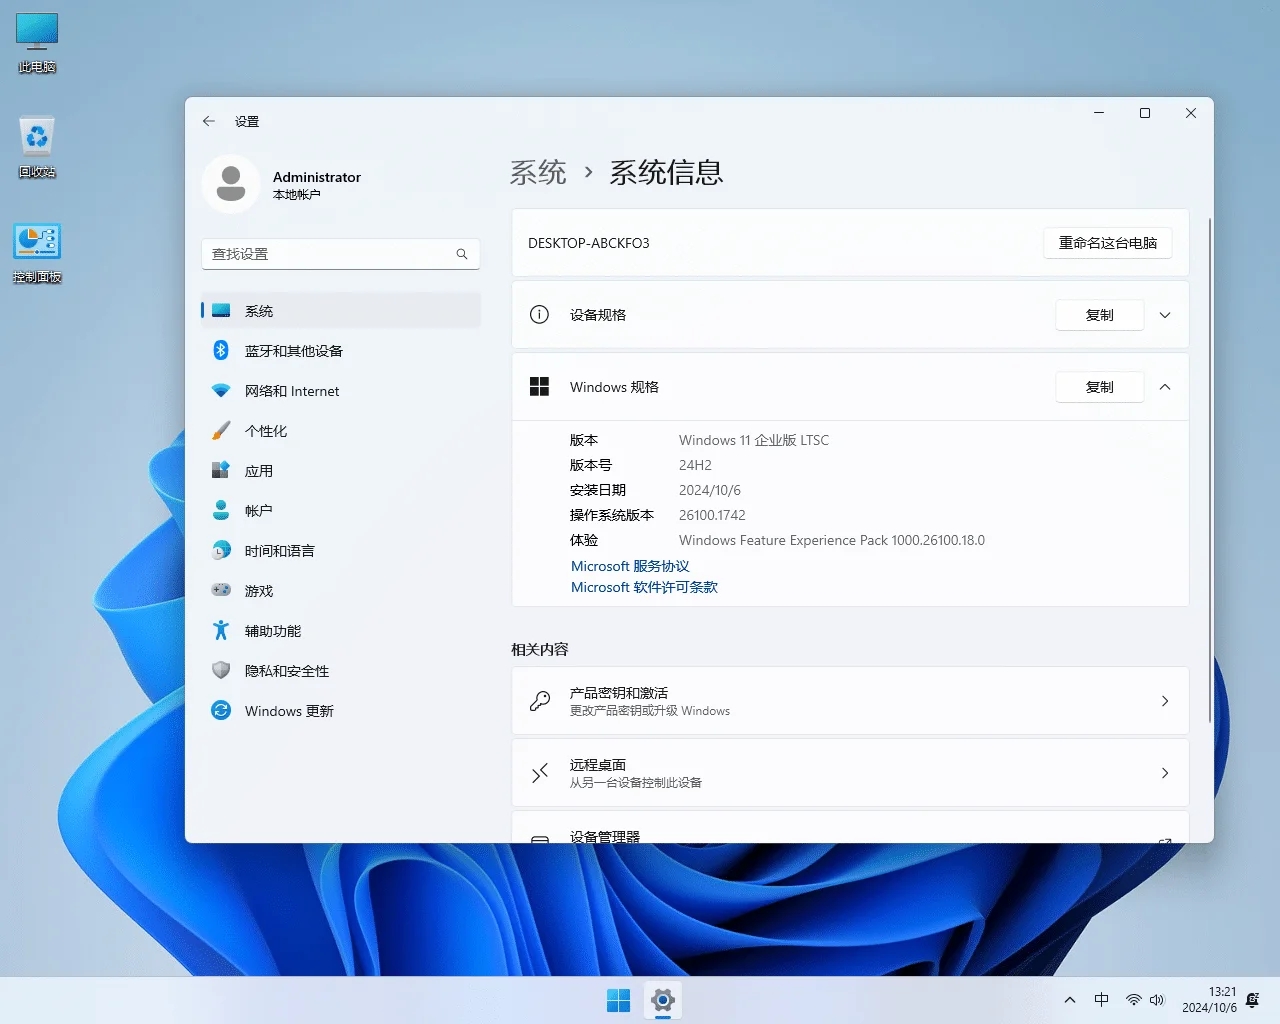Select 此电脑 desktop icon

coord(37,44)
